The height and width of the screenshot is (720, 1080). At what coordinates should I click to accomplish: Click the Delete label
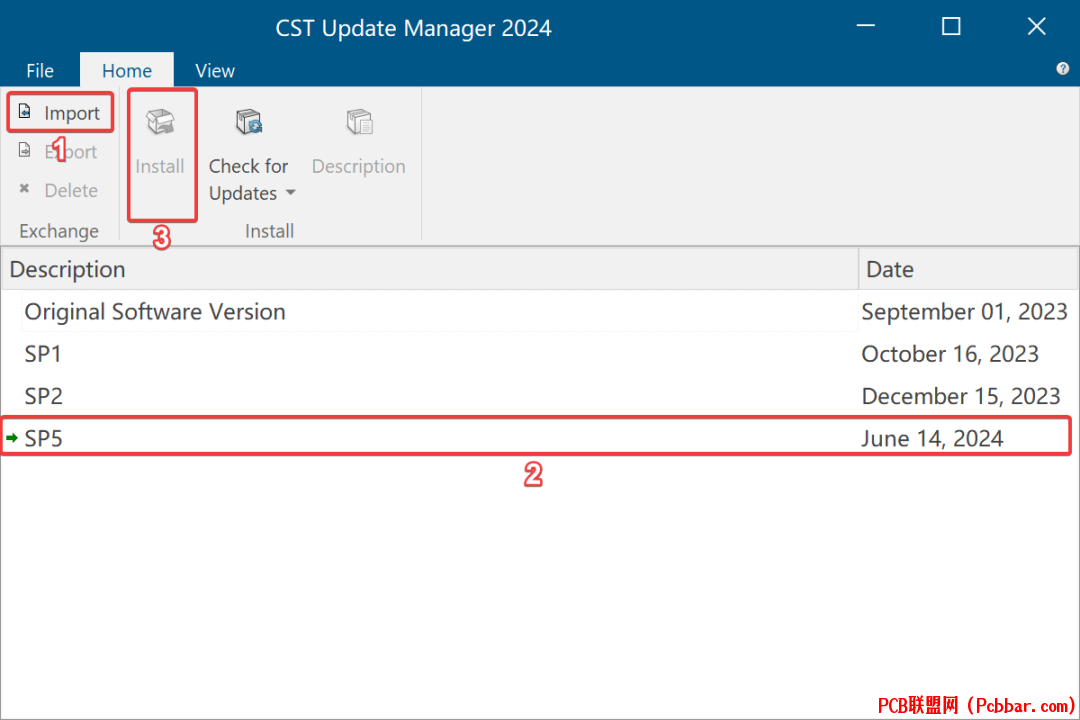coord(71,190)
